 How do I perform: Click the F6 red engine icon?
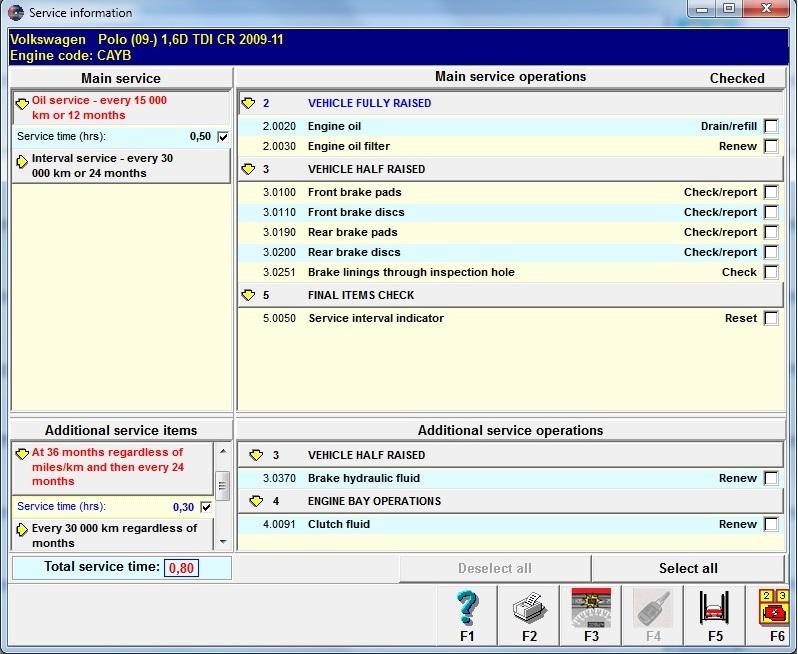coord(776,607)
